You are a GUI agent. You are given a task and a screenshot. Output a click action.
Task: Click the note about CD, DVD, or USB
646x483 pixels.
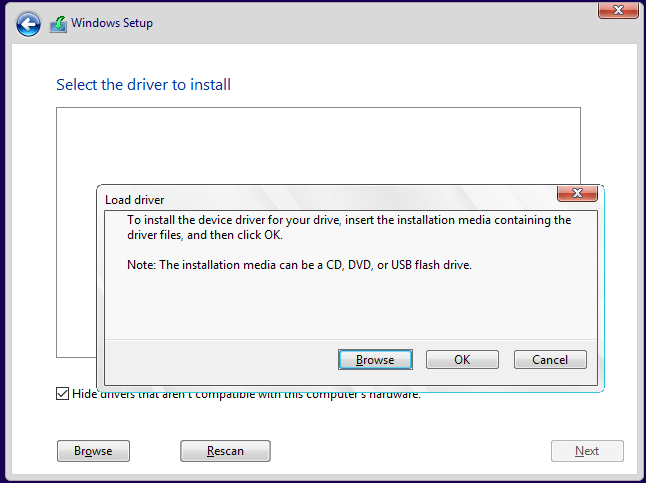click(x=299, y=265)
